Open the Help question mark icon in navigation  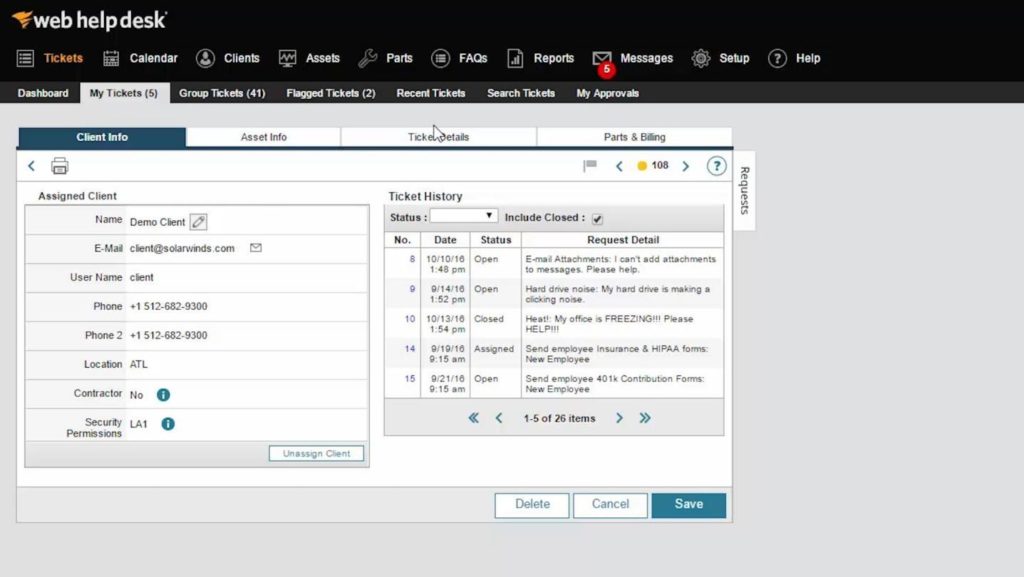[x=777, y=59]
